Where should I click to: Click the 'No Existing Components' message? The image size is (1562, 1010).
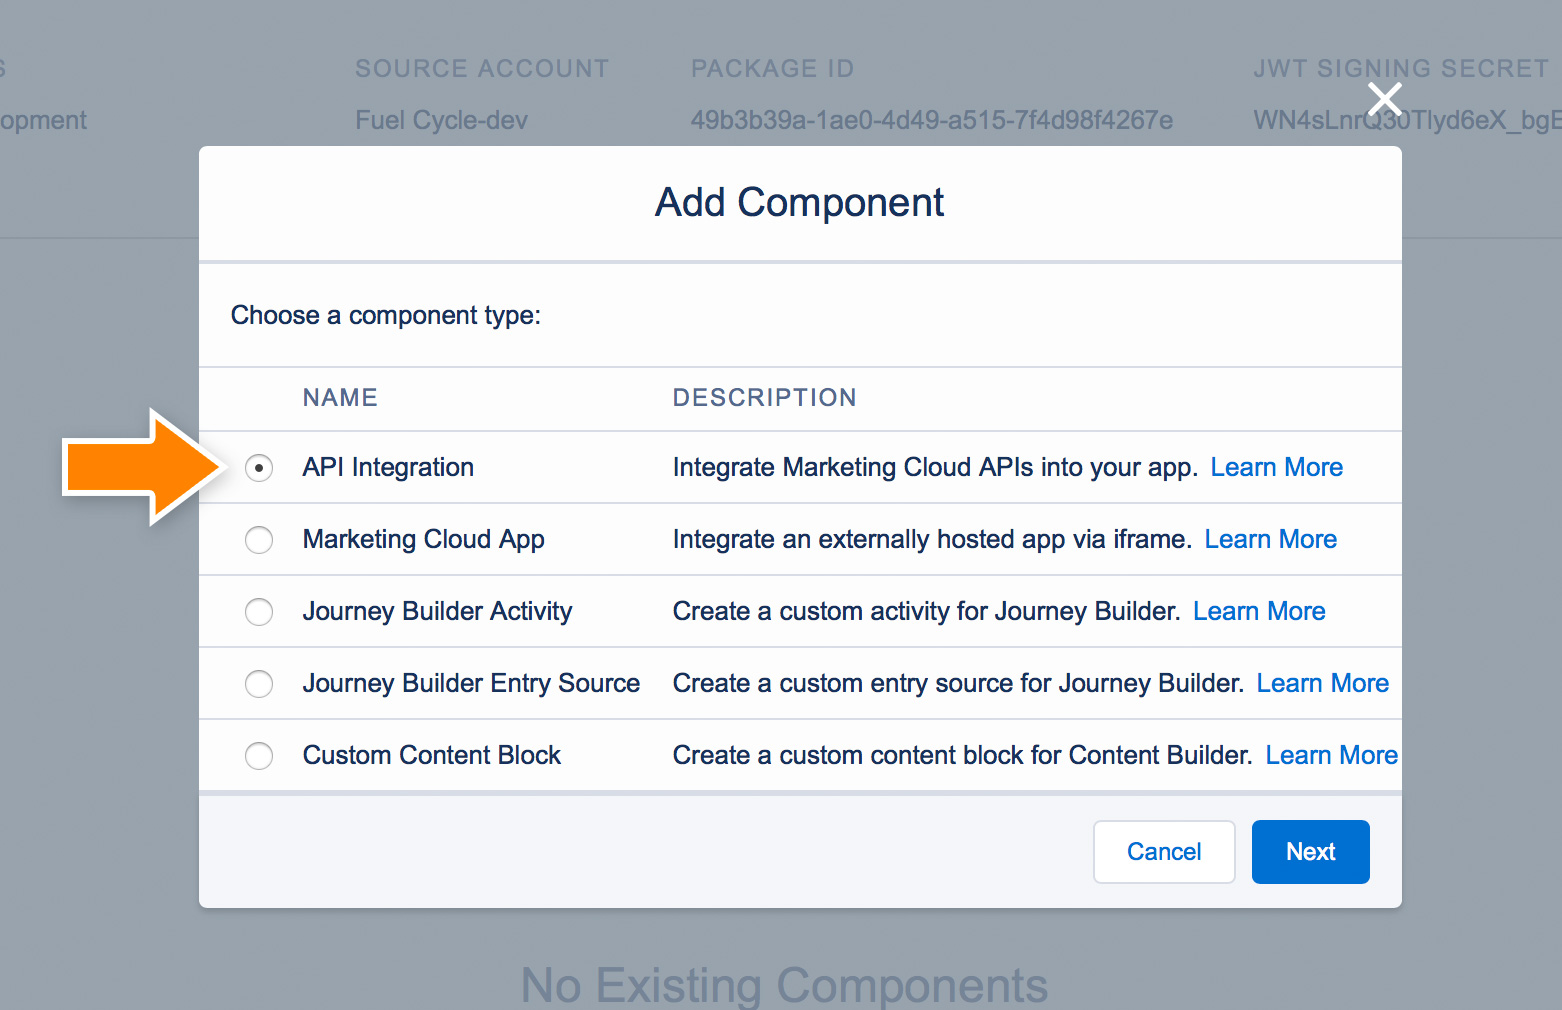[x=784, y=985]
